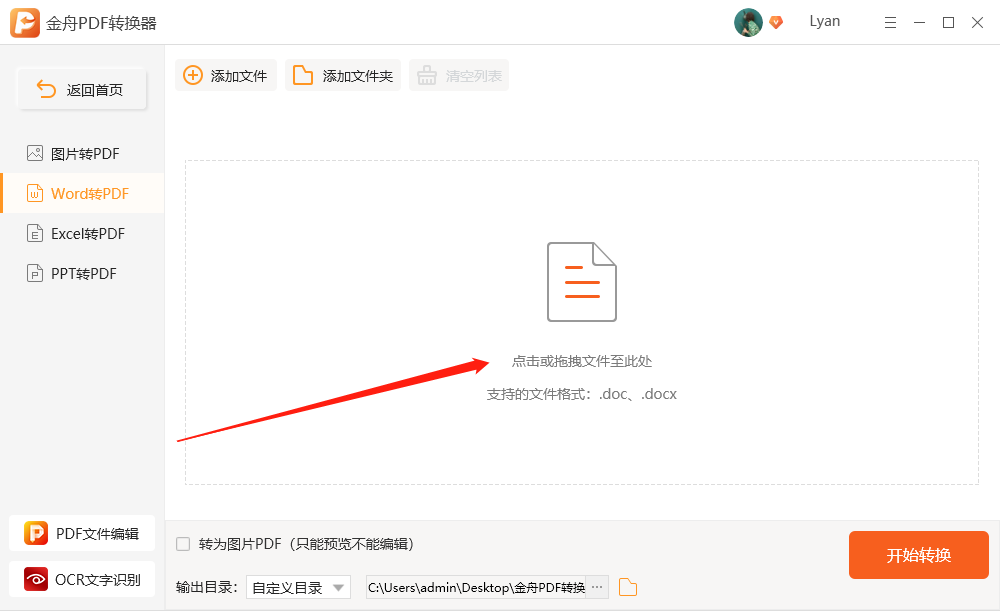The image size is (1000, 612).
Task: Click the output directory path field
Action: 476,587
